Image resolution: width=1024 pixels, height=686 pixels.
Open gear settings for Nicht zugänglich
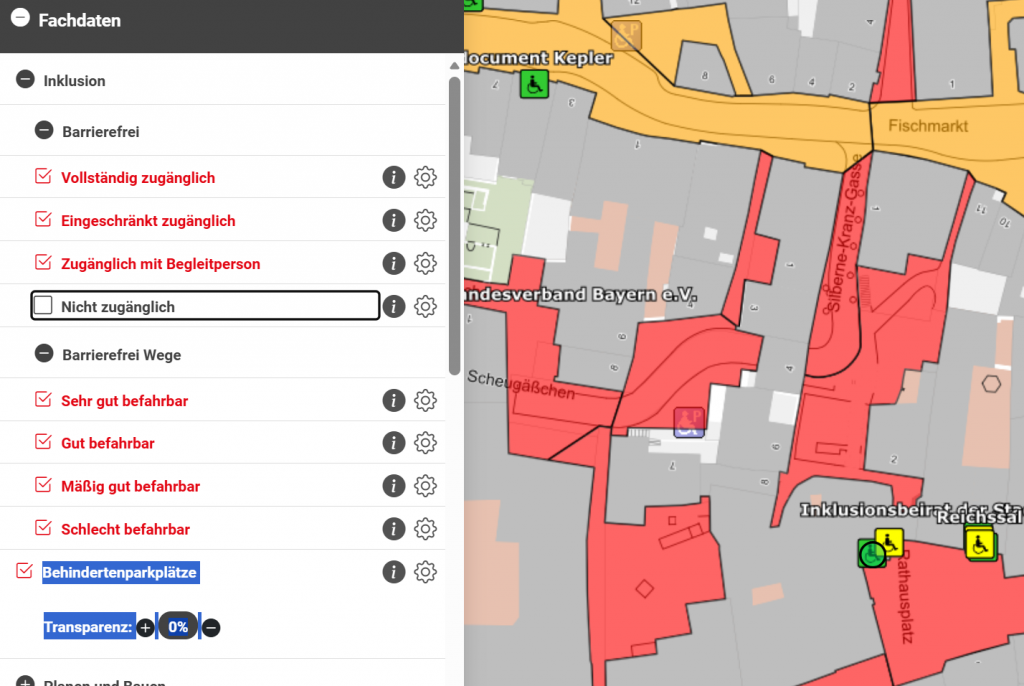pos(425,306)
